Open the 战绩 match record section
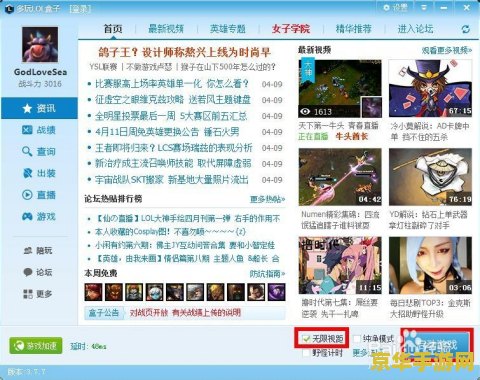The height and width of the screenshot is (380, 480). click(x=39, y=130)
